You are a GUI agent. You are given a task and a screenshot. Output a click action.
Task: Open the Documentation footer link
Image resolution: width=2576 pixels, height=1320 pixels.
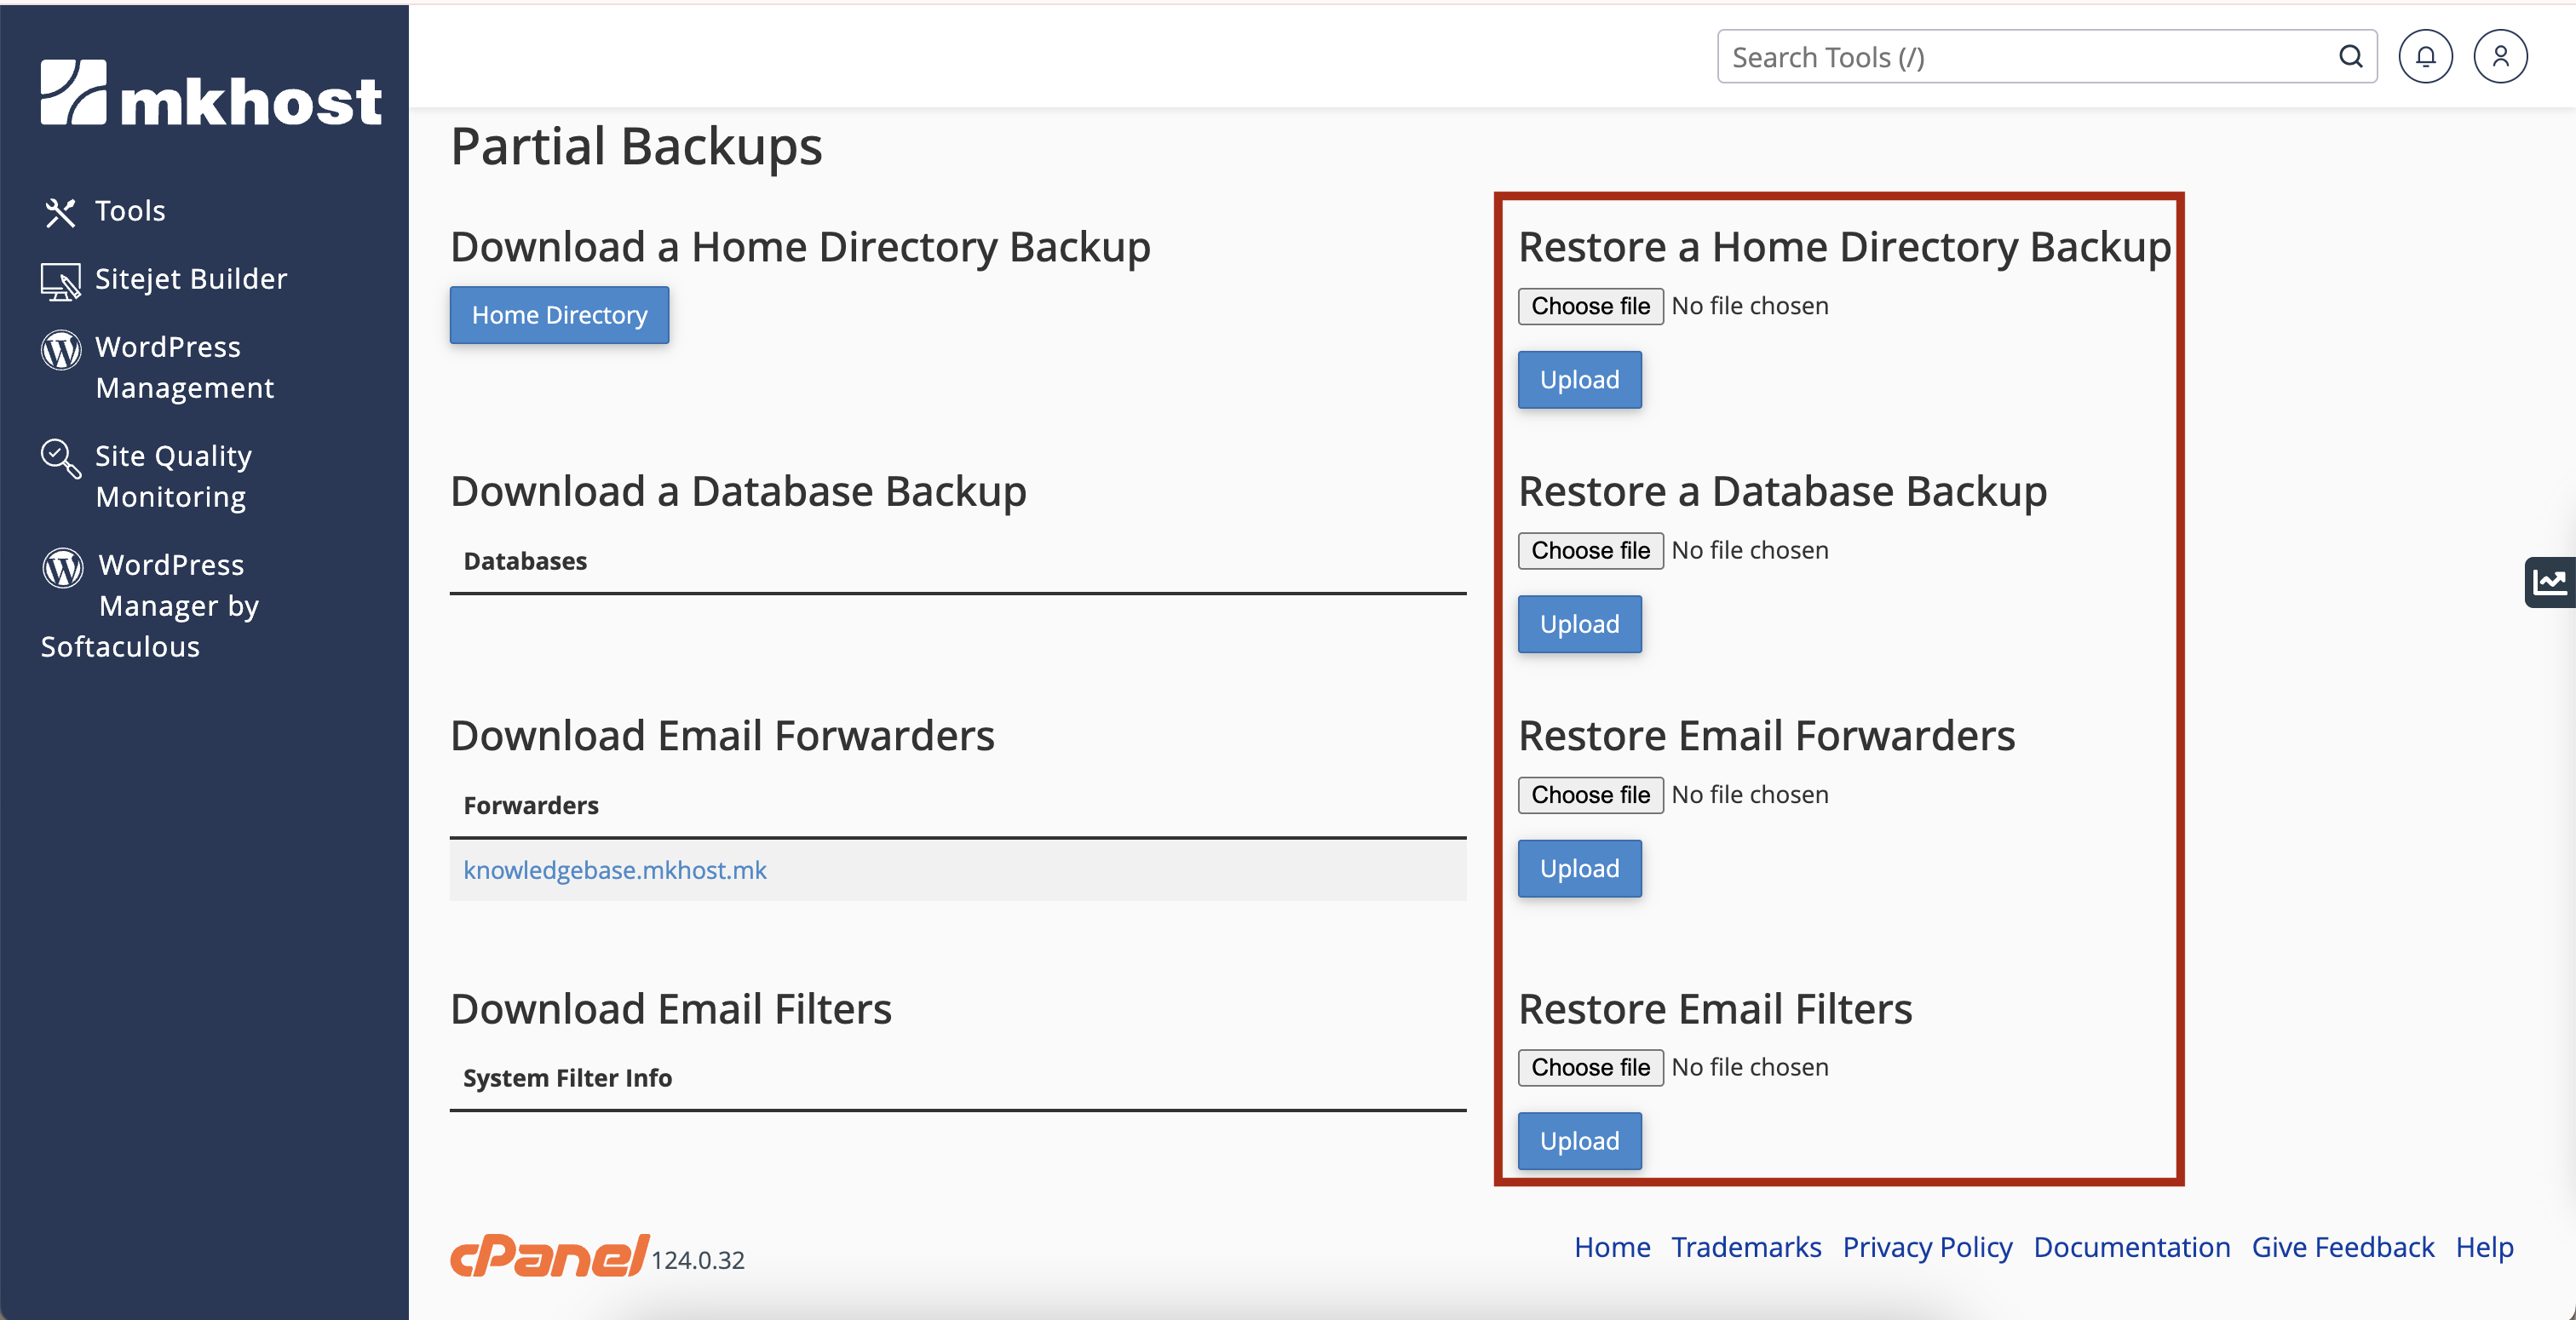click(2131, 1247)
